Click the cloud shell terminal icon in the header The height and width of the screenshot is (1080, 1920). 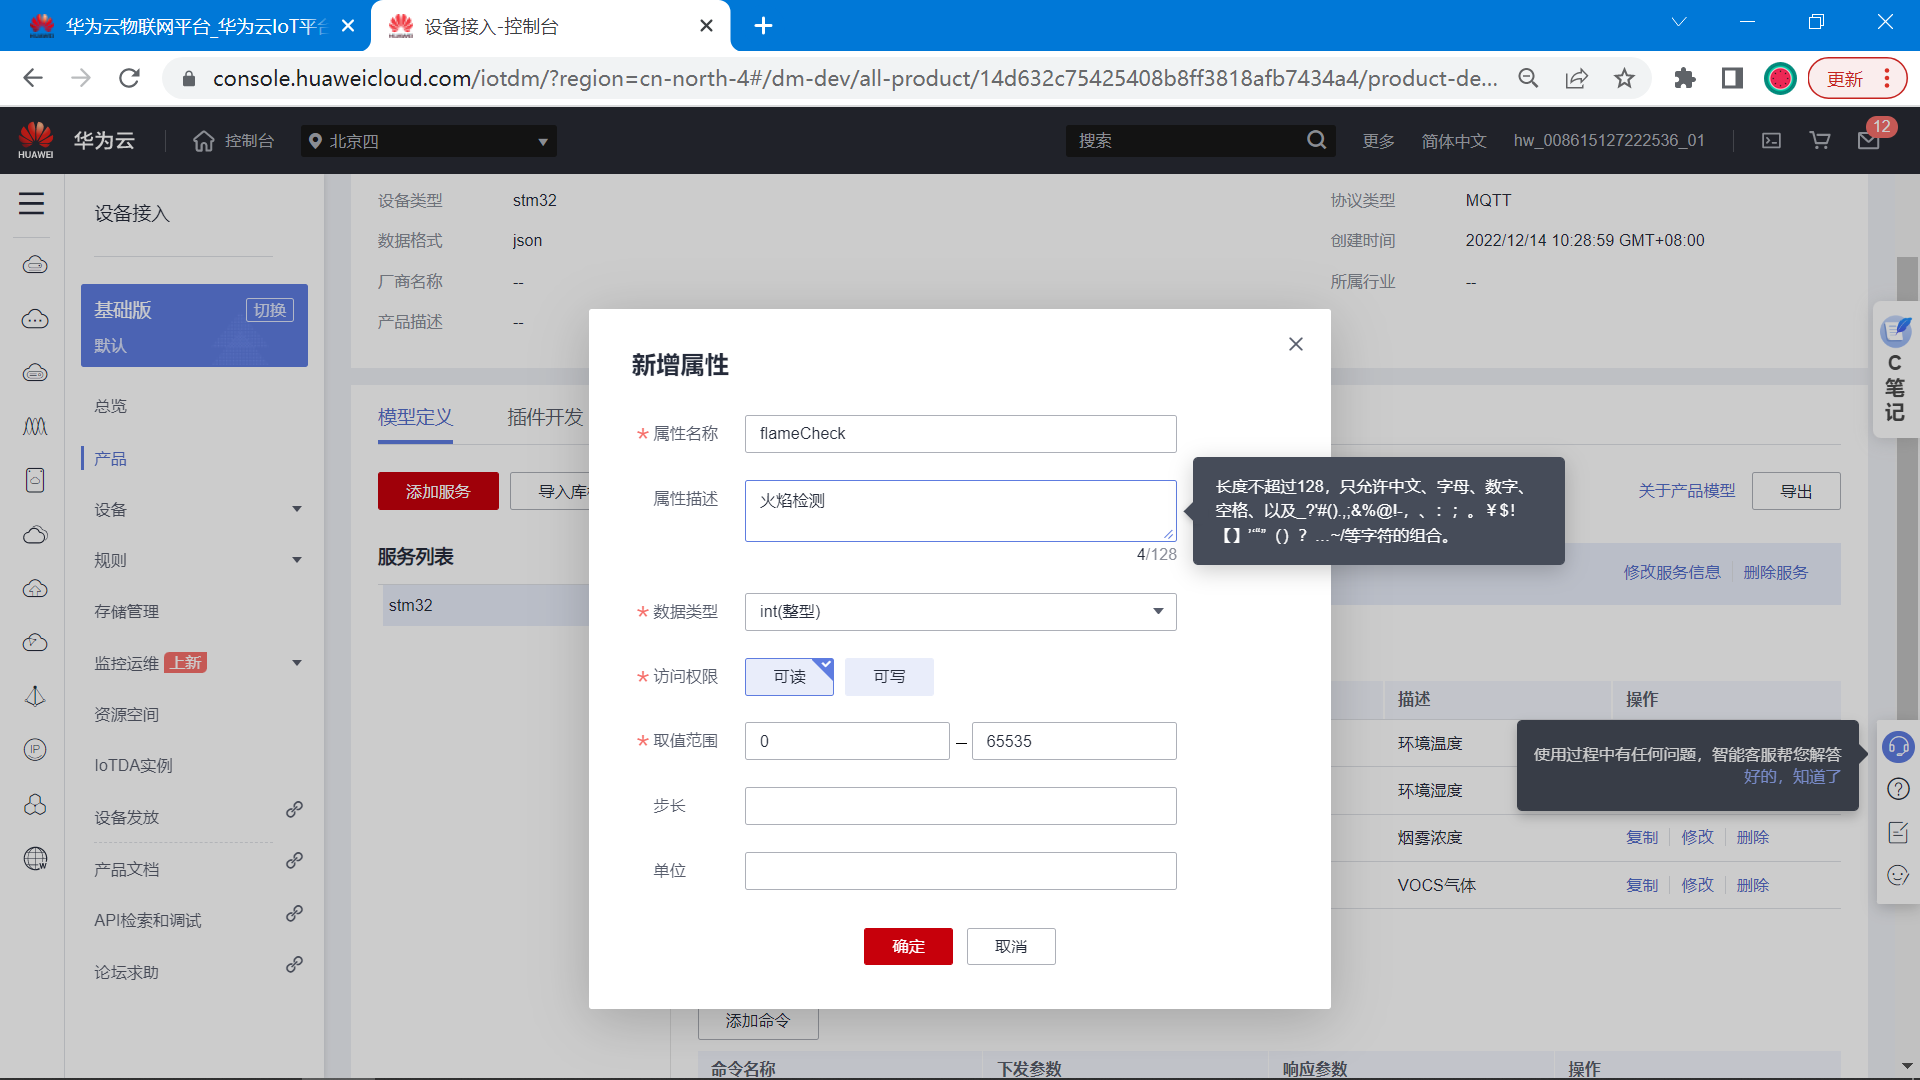[x=1771, y=141]
